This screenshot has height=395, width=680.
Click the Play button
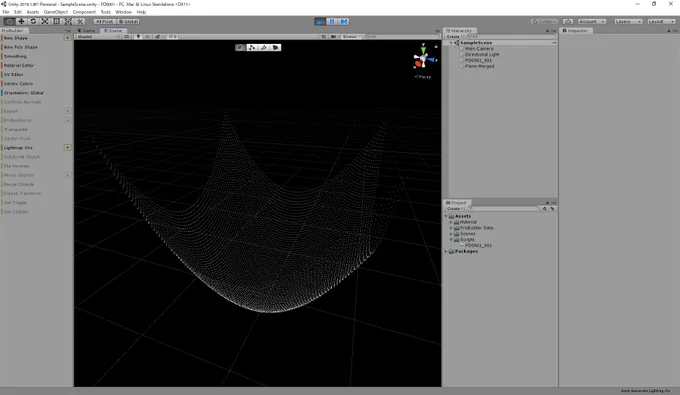point(320,21)
